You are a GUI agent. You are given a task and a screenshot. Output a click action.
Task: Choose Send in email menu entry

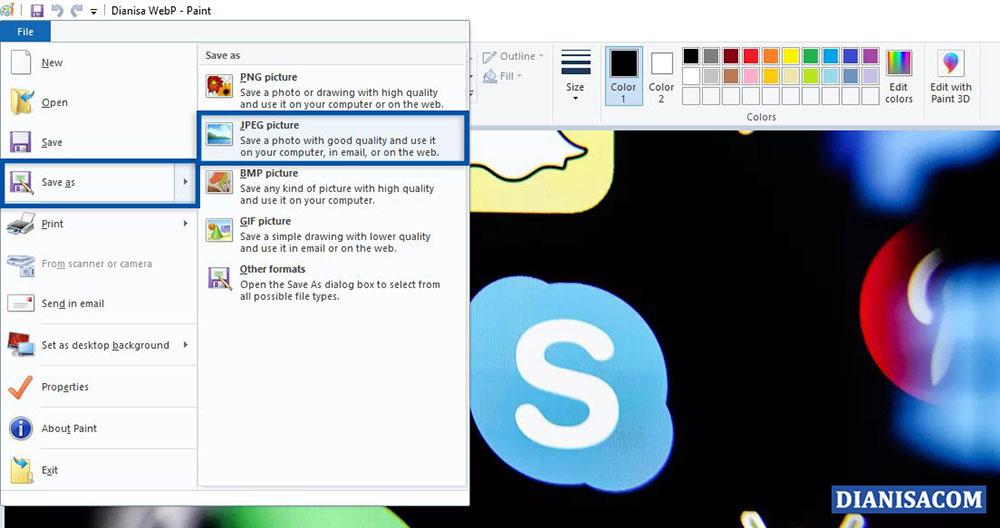pos(99,304)
